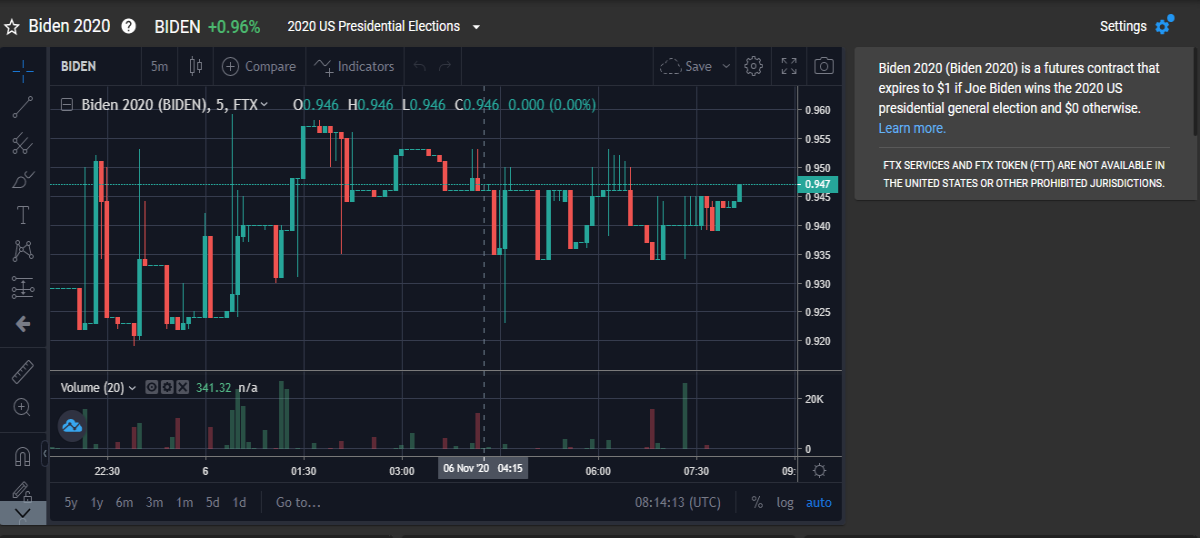Click the Learn more link
This screenshot has height=538, width=1200.
coord(912,128)
